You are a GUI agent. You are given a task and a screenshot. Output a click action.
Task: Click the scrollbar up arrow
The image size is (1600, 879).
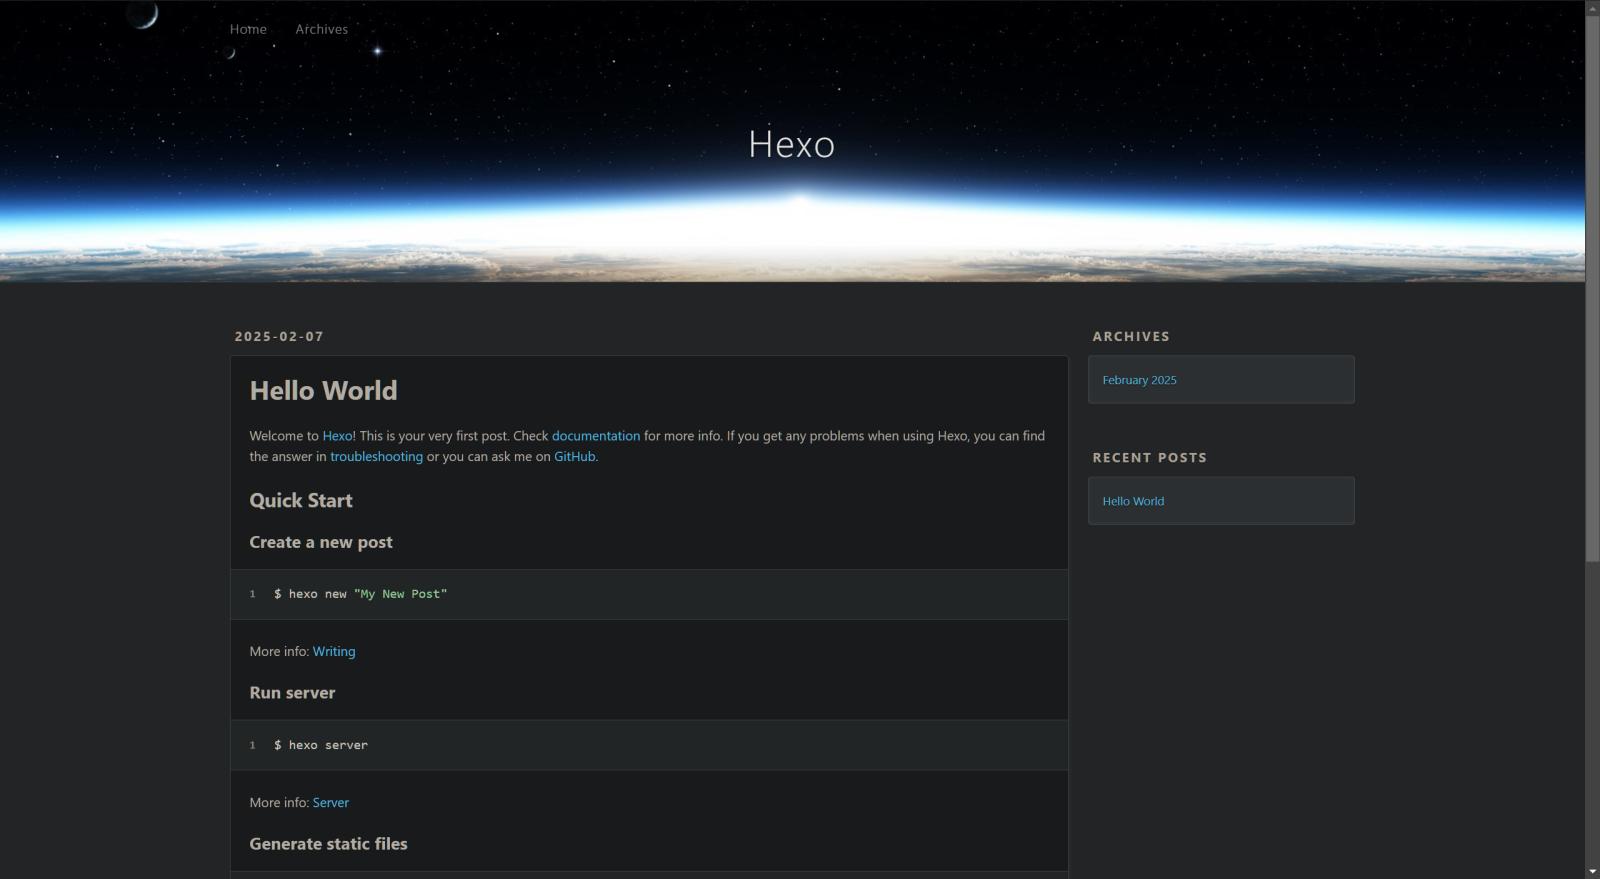coord(1592,8)
